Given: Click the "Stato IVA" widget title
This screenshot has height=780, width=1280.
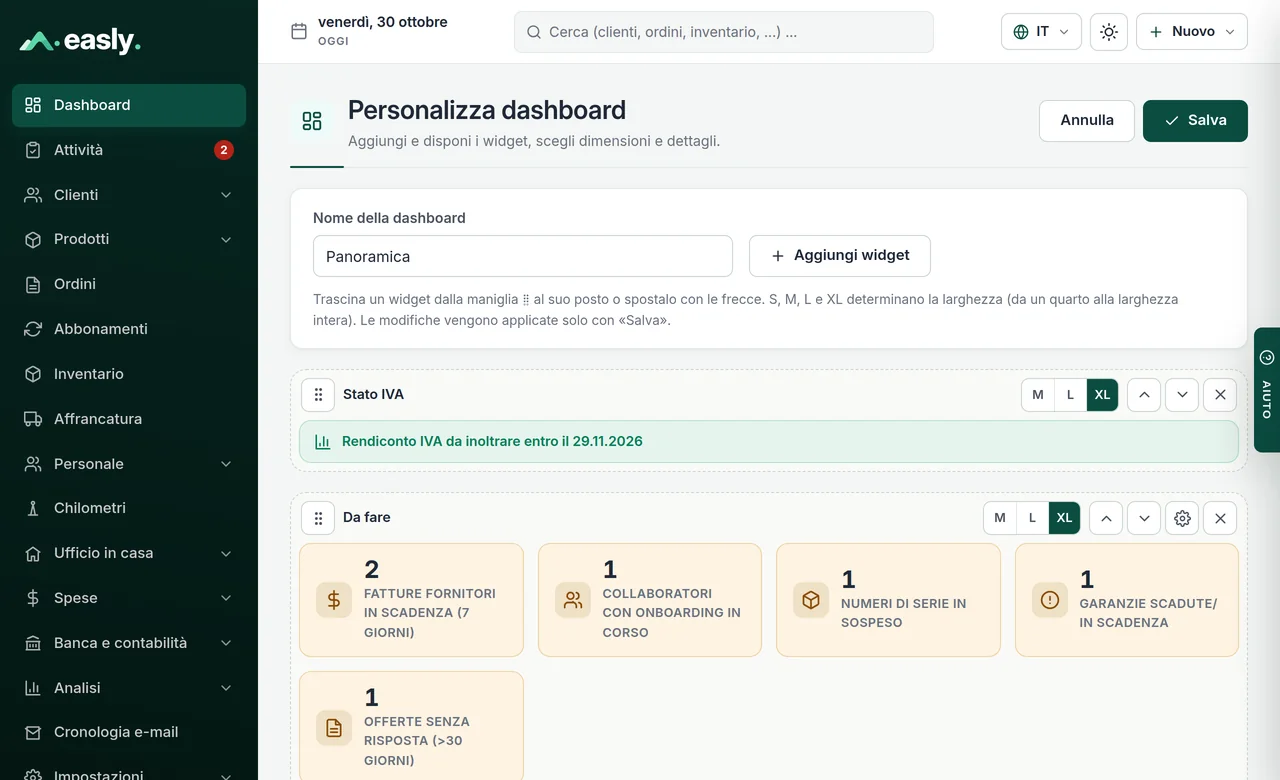Looking at the screenshot, I should coord(373,395).
